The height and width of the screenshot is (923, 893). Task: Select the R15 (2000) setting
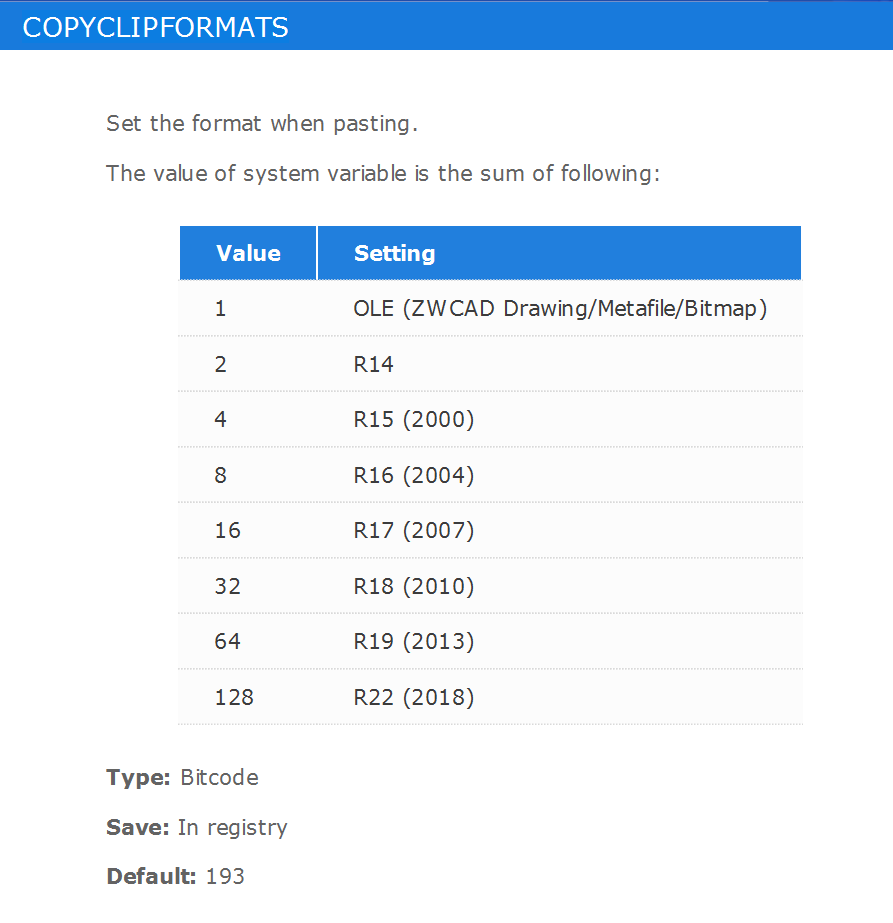(x=414, y=419)
